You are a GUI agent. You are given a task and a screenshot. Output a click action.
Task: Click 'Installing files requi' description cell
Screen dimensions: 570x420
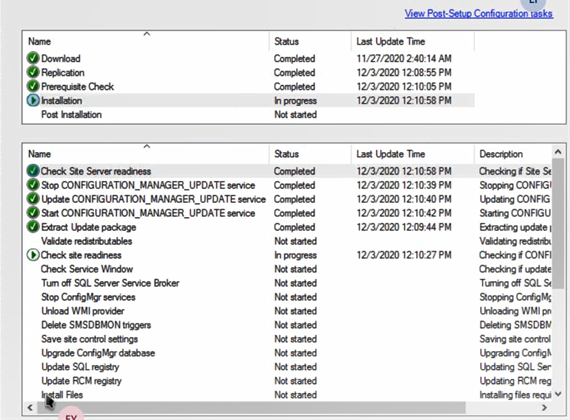(515, 395)
